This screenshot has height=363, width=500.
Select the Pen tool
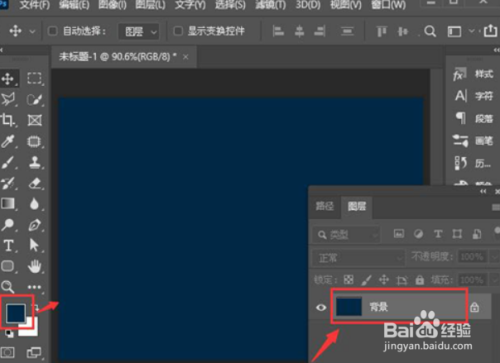(x=34, y=225)
